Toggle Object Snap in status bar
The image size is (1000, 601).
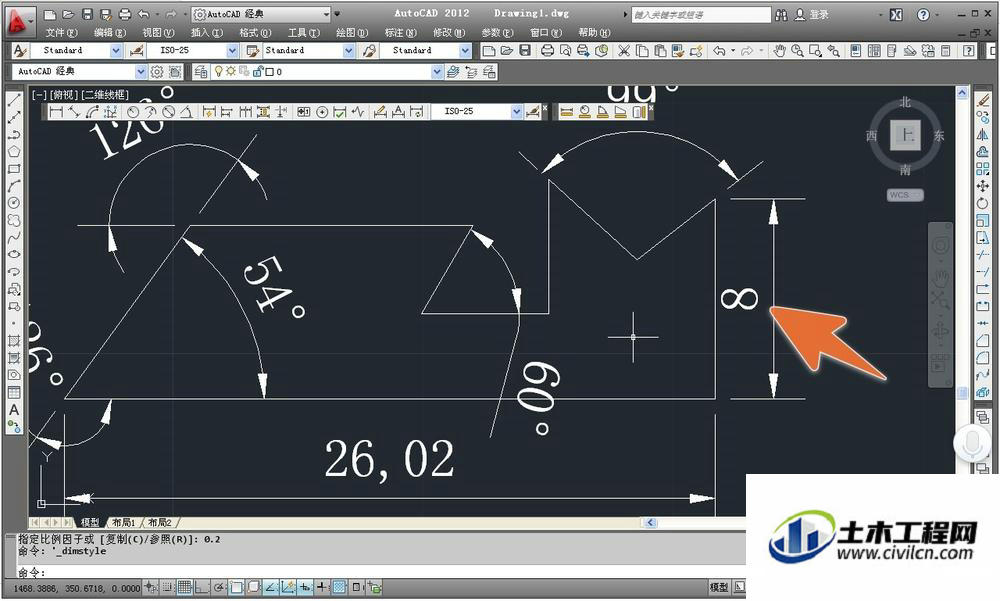pyautogui.click(x=236, y=587)
